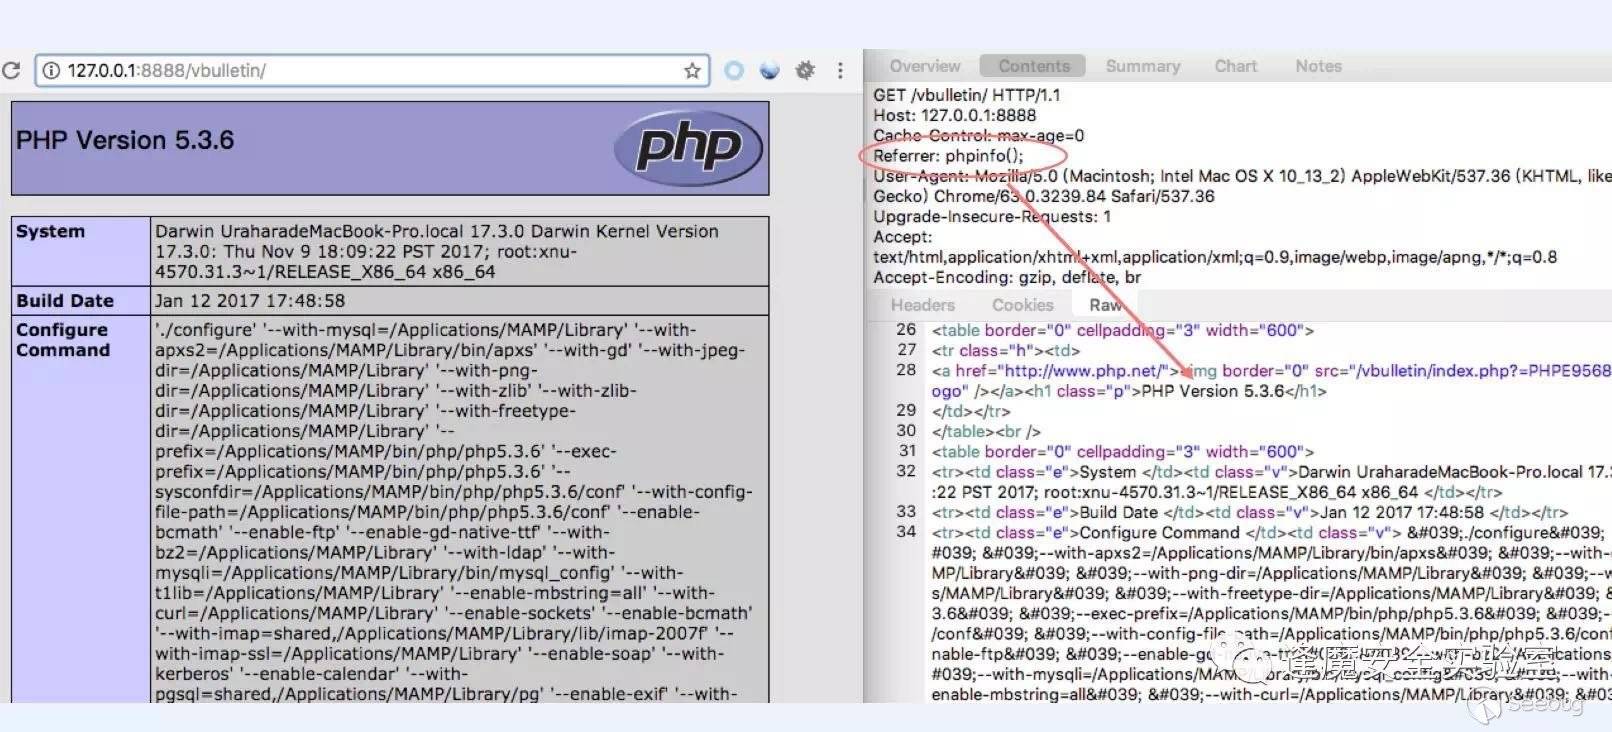Image resolution: width=1612 pixels, height=732 pixels.
Task: Switch to the Overview tab
Action: 925,66
